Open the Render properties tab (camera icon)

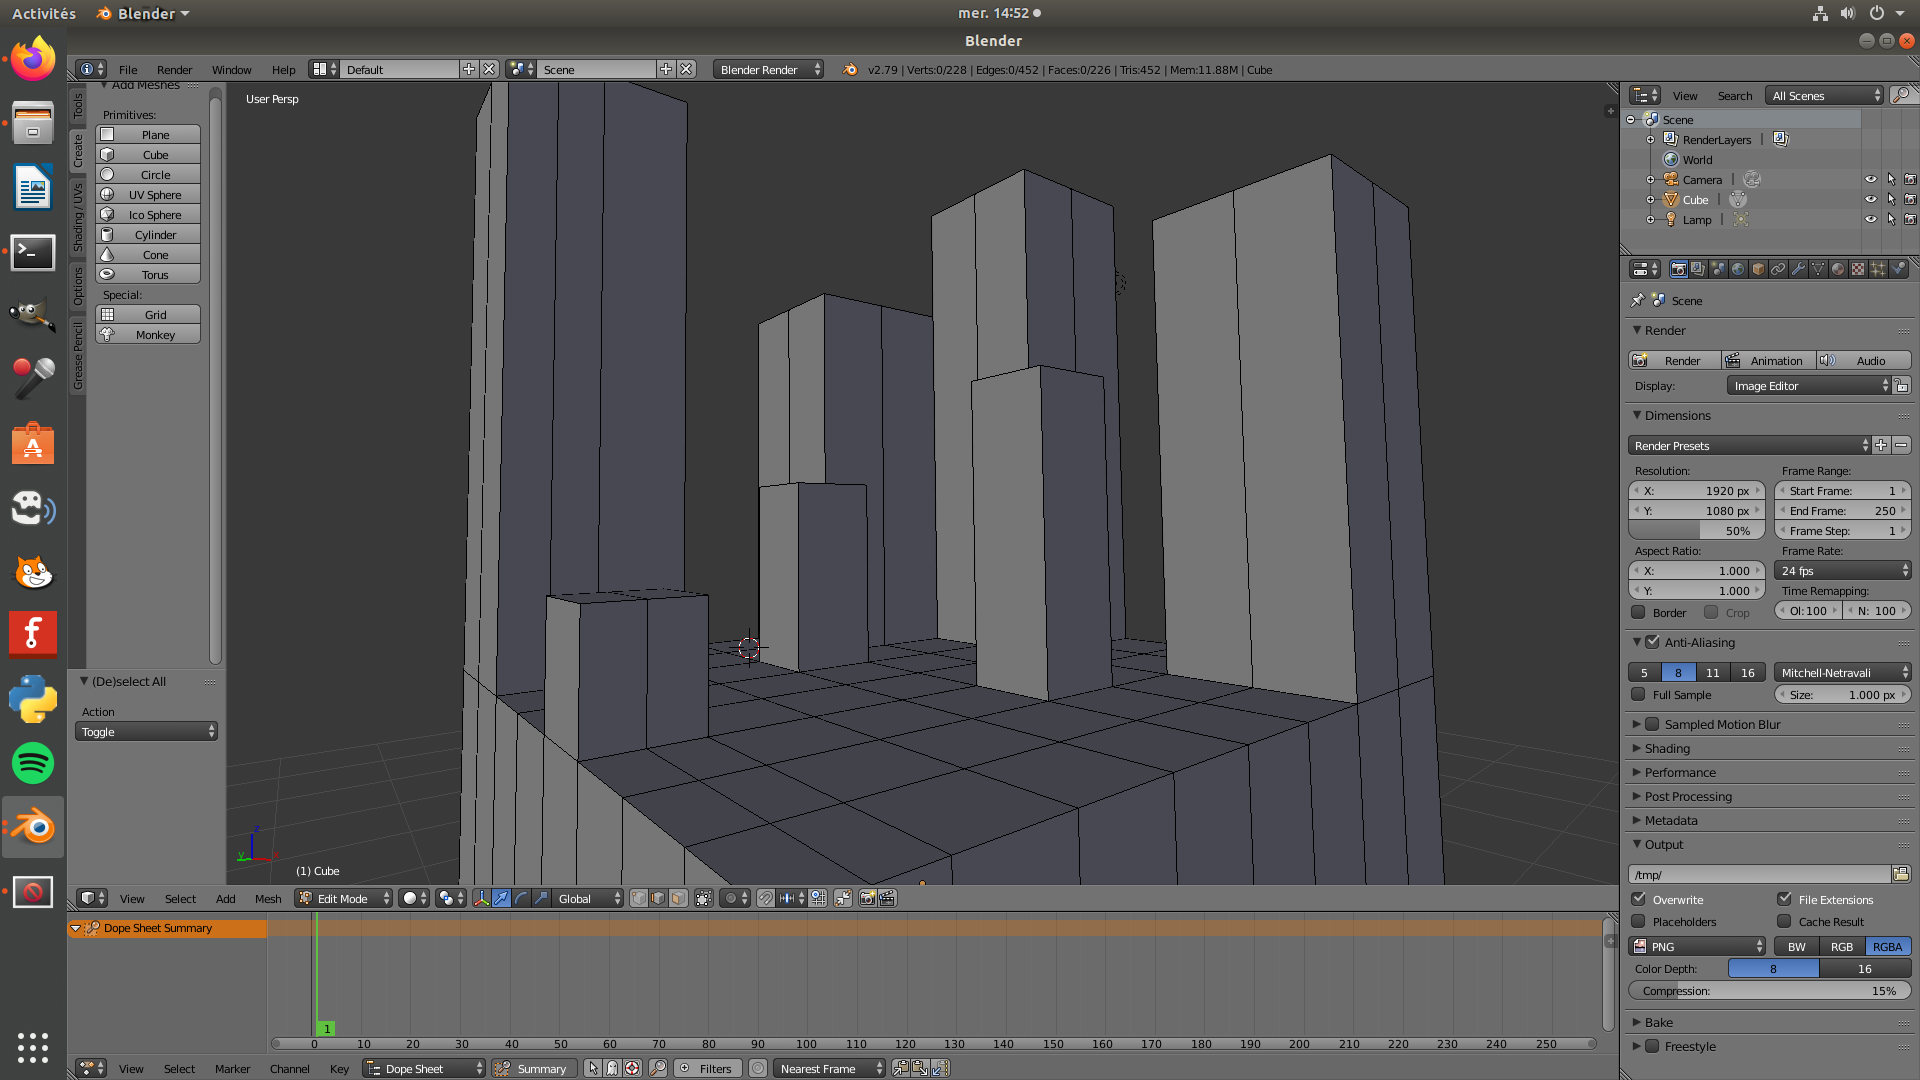[1679, 269]
